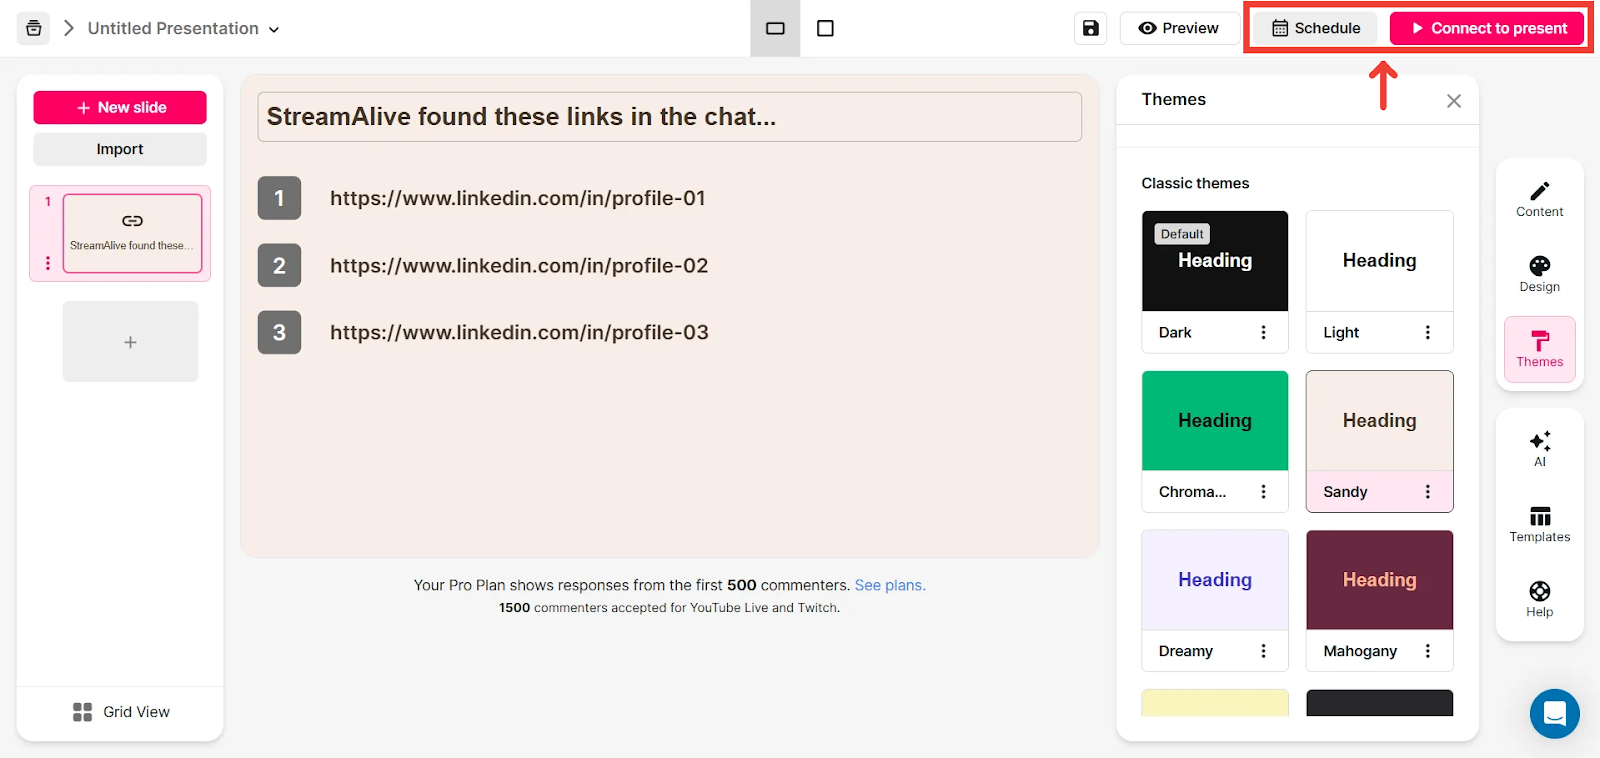Click the number 1 link badge
This screenshot has width=1600, height=758.
coord(279,198)
